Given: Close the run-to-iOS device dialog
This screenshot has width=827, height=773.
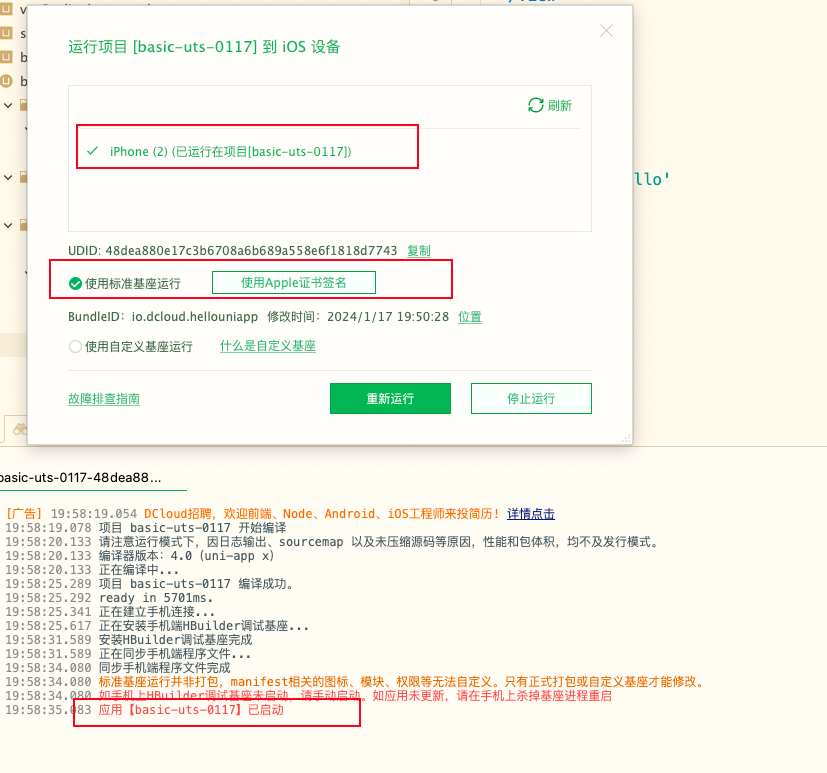Looking at the screenshot, I should tap(606, 31).
